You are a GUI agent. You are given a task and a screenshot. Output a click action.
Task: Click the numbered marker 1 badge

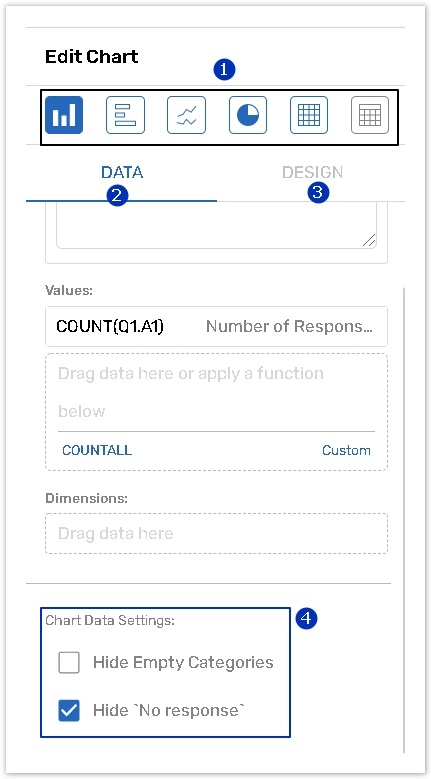224,70
